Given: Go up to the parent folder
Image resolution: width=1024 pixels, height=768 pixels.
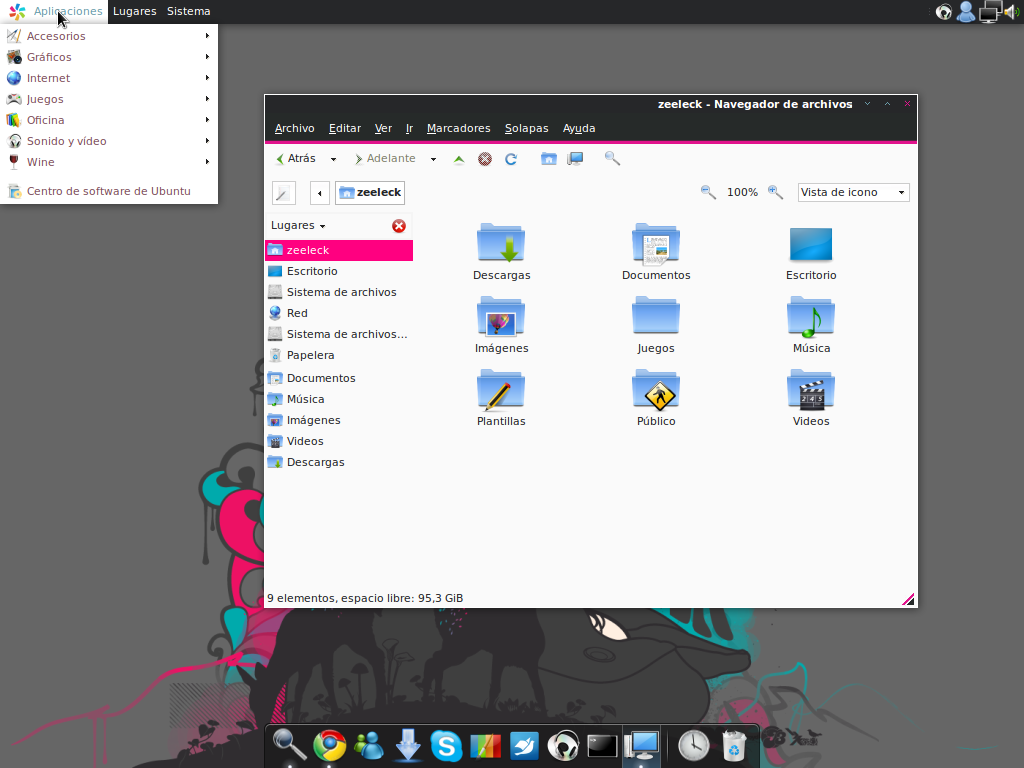Looking at the screenshot, I should pyautogui.click(x=459, y=159).
